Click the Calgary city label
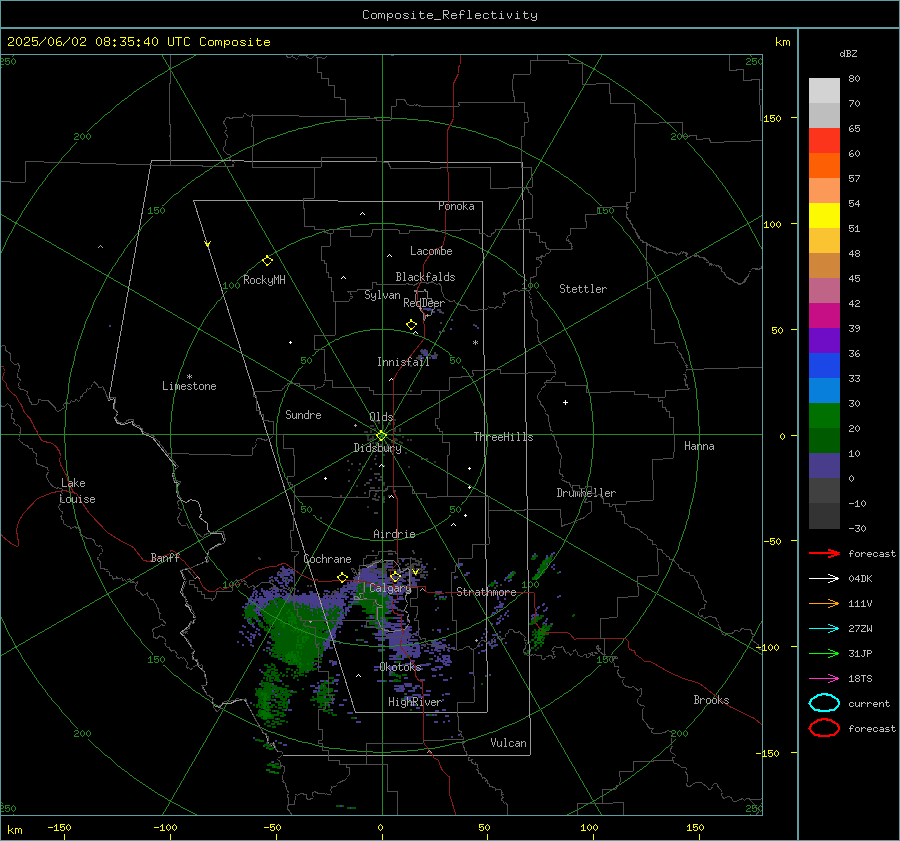Image resolution: width=900 pixels, height=841 pixels. 390,588
